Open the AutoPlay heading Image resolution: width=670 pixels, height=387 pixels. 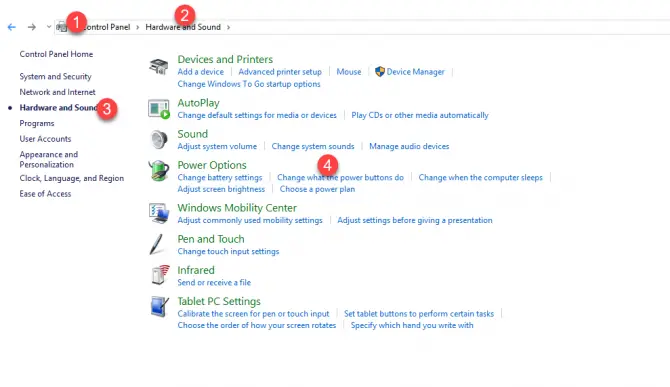198,103
